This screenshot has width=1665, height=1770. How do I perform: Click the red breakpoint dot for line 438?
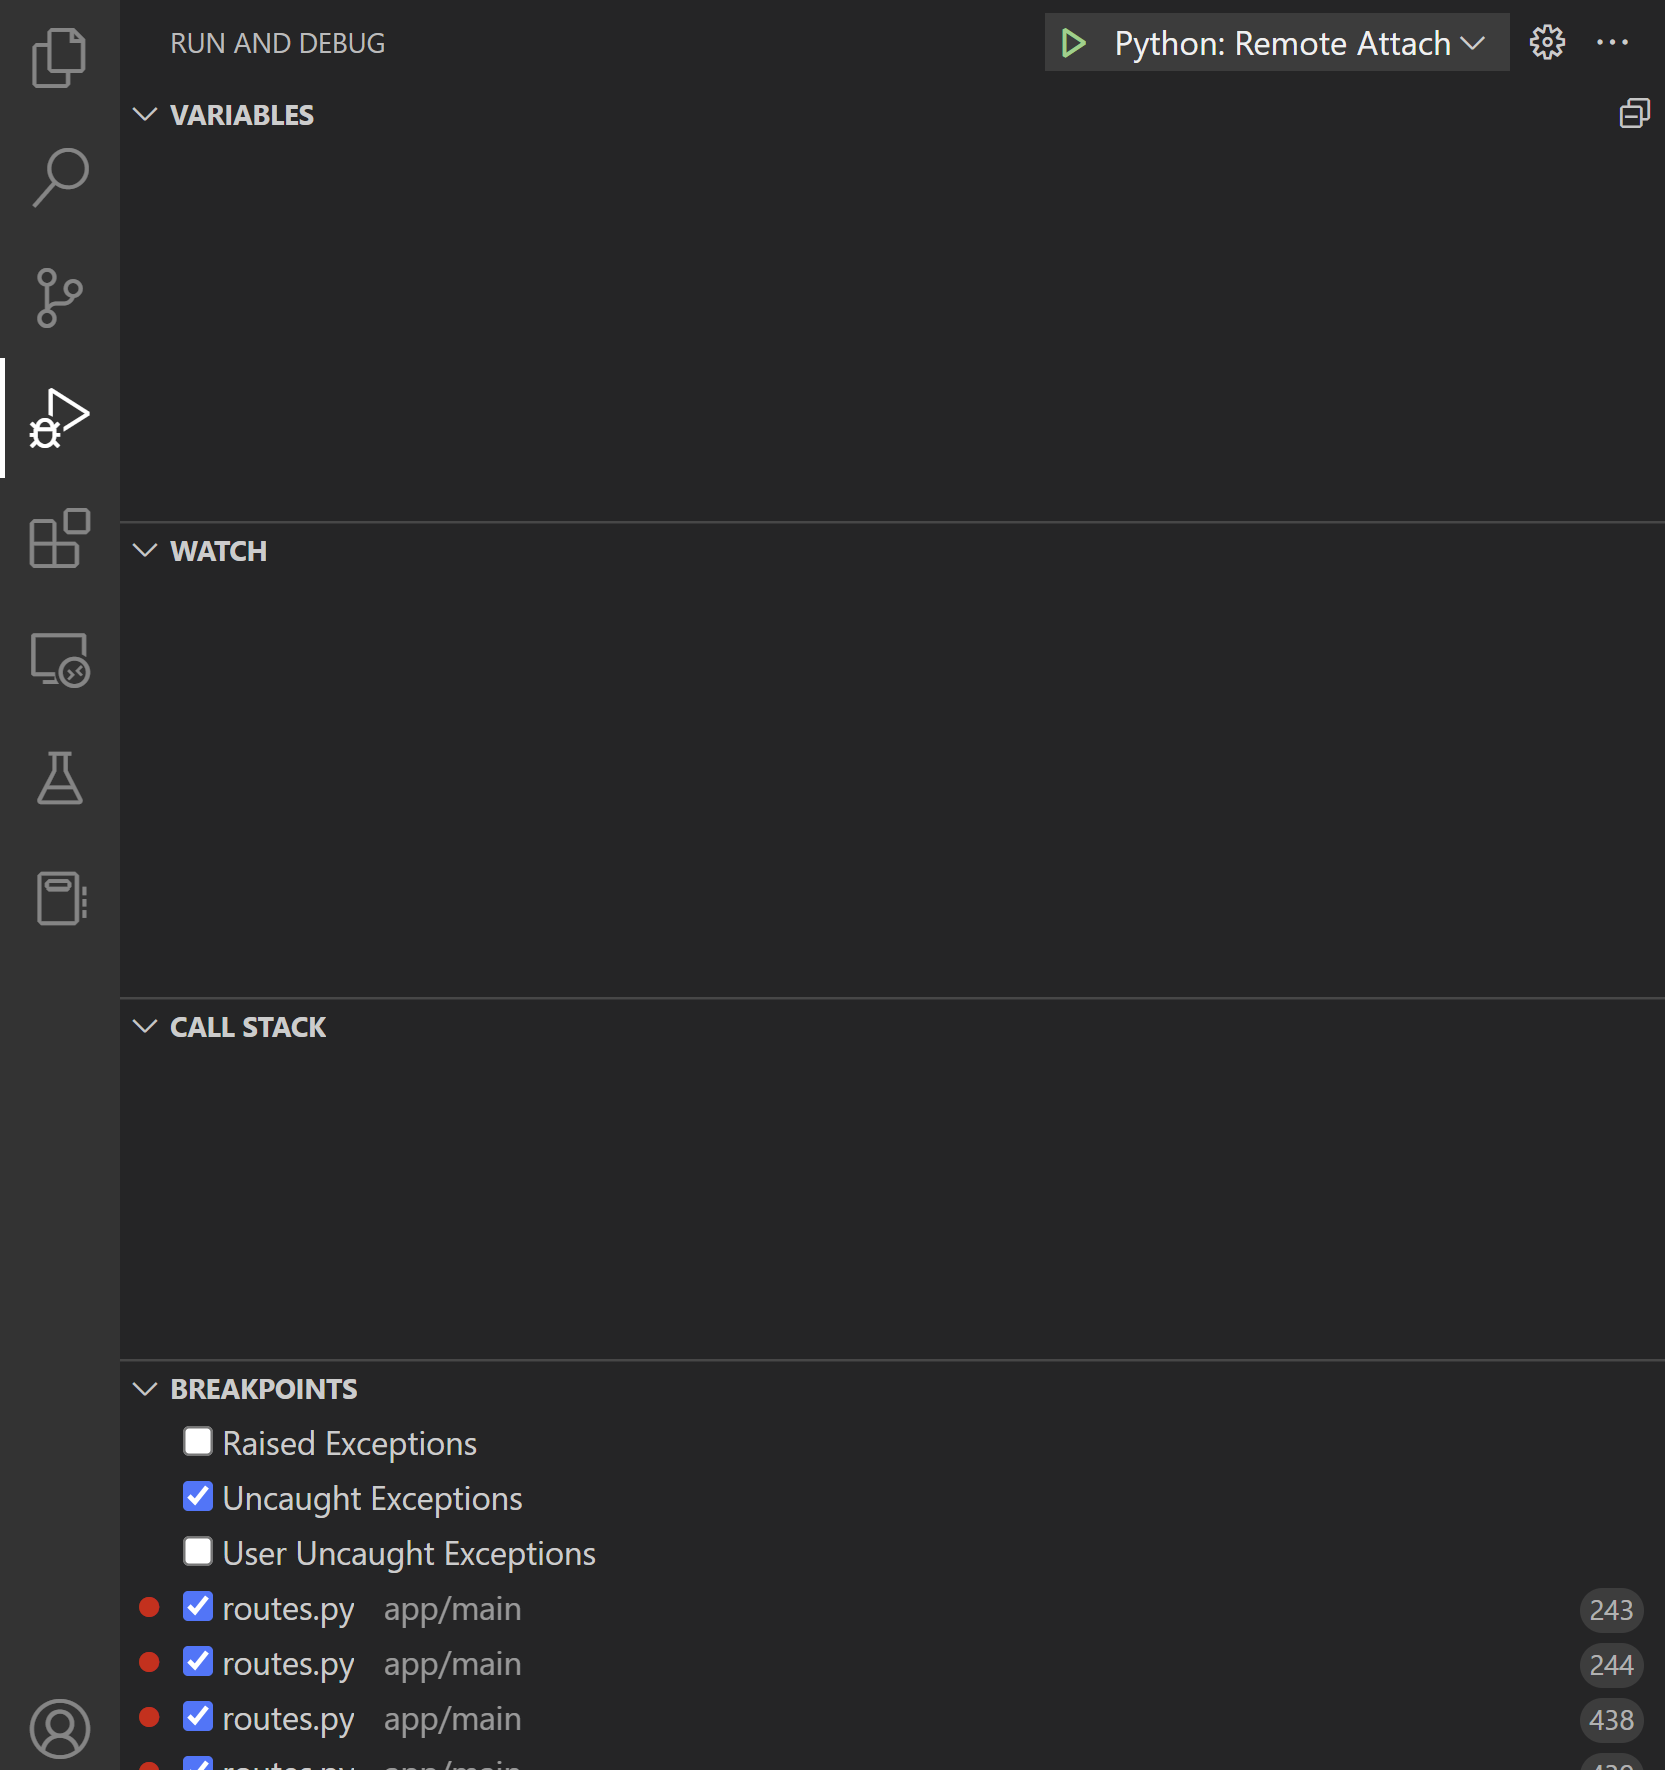tap(149, 1718)
